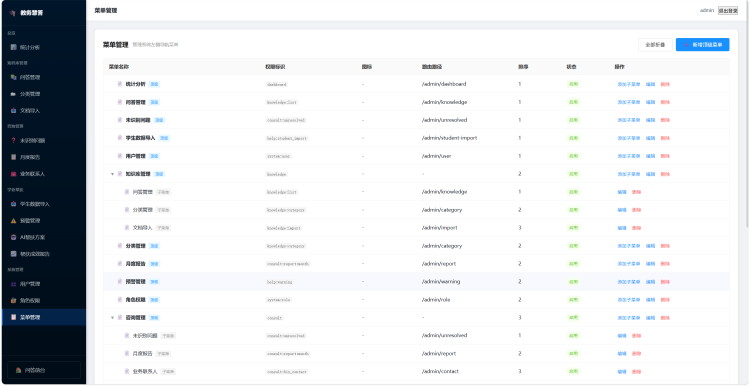Screen dimensions: 750x386
Task: Click 删除 in the 学生数据导入 row
Action: point(665,138)
